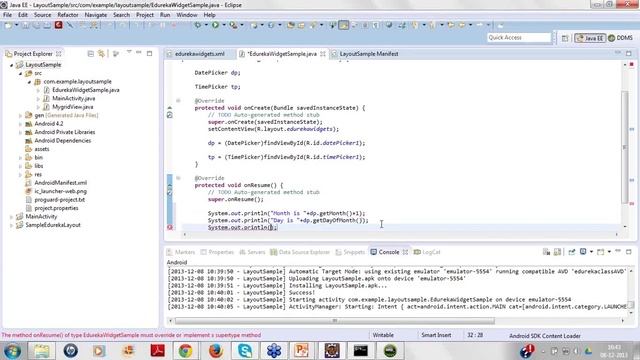
Task: Minimize the Project Explorer panel
Action: point(139,53)
